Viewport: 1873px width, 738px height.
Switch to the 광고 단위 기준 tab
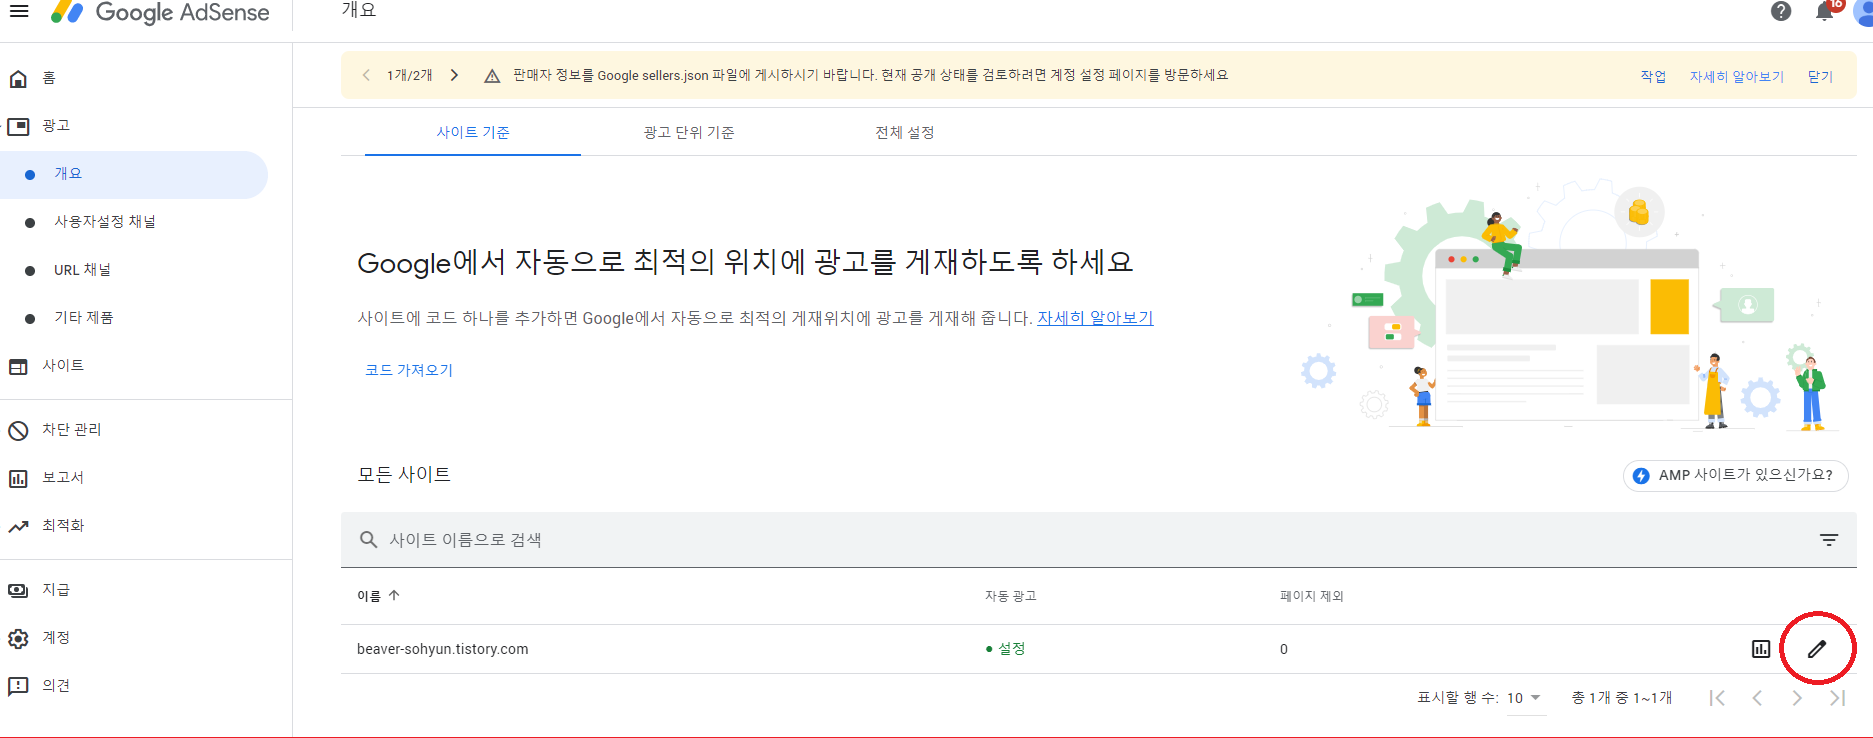pyautogui.click(x=689, y=132)
